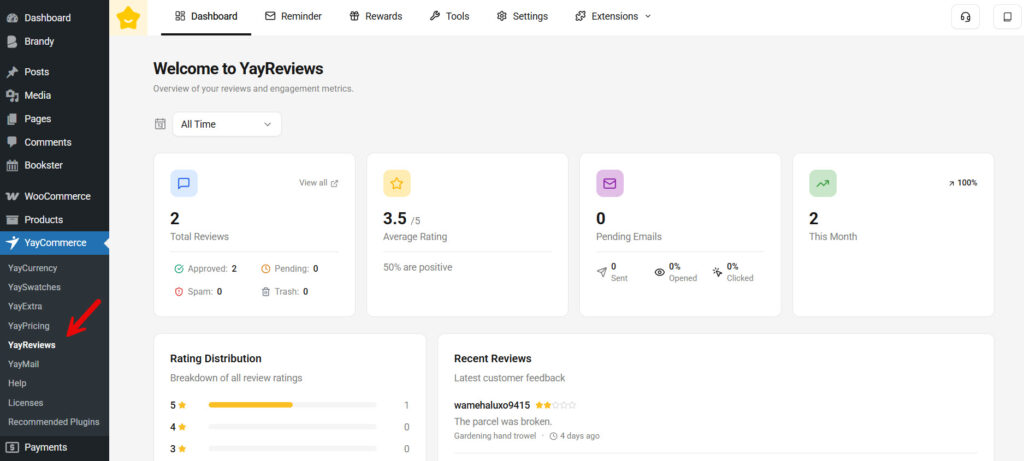Open Recommended Plugins submenu item

[x=54, y=422]
